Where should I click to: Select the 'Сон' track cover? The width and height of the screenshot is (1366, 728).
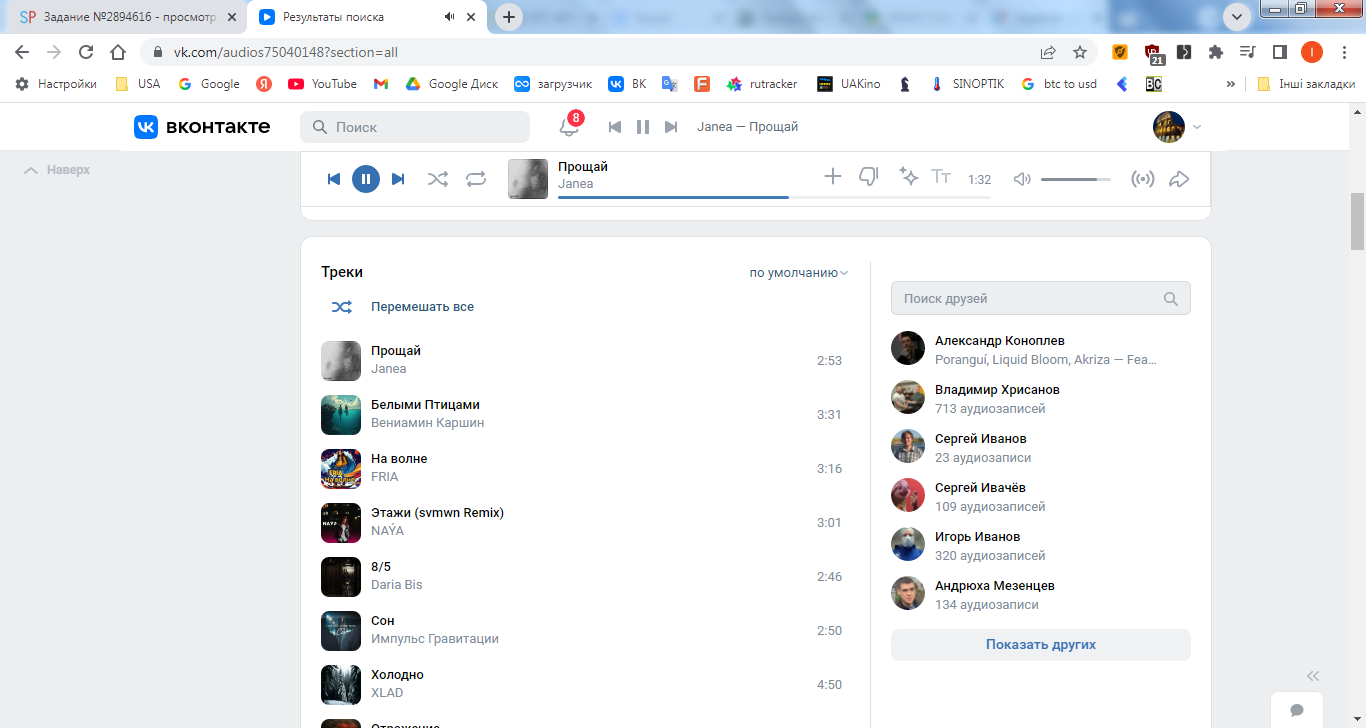click(341, 631)
